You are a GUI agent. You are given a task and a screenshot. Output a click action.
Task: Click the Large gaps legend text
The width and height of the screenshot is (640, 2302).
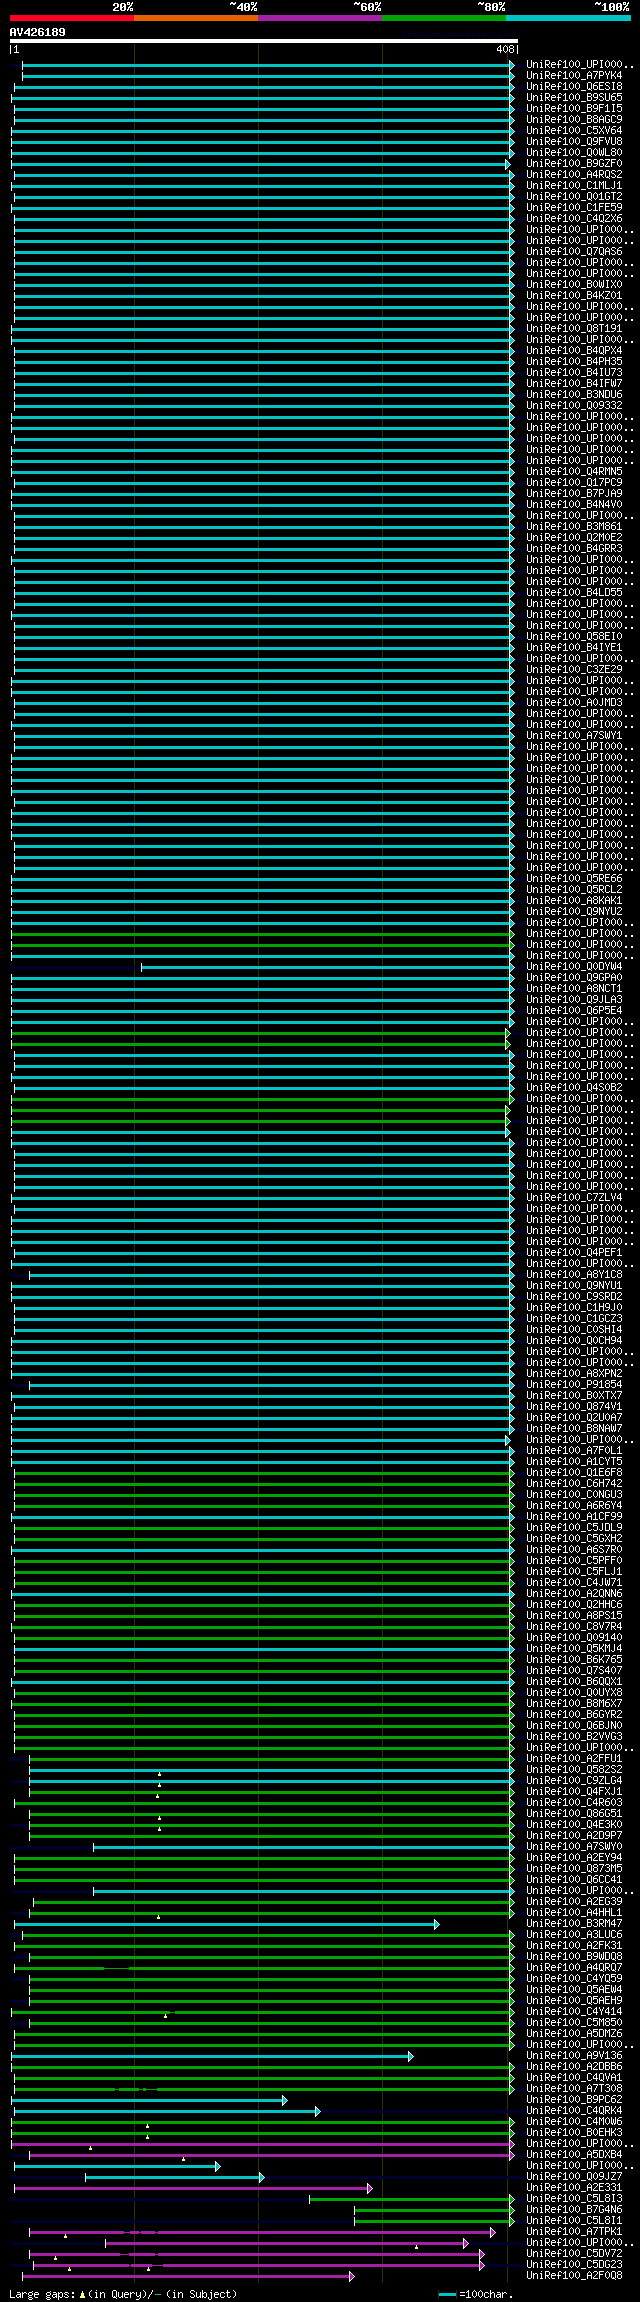tap(123, 2294)
